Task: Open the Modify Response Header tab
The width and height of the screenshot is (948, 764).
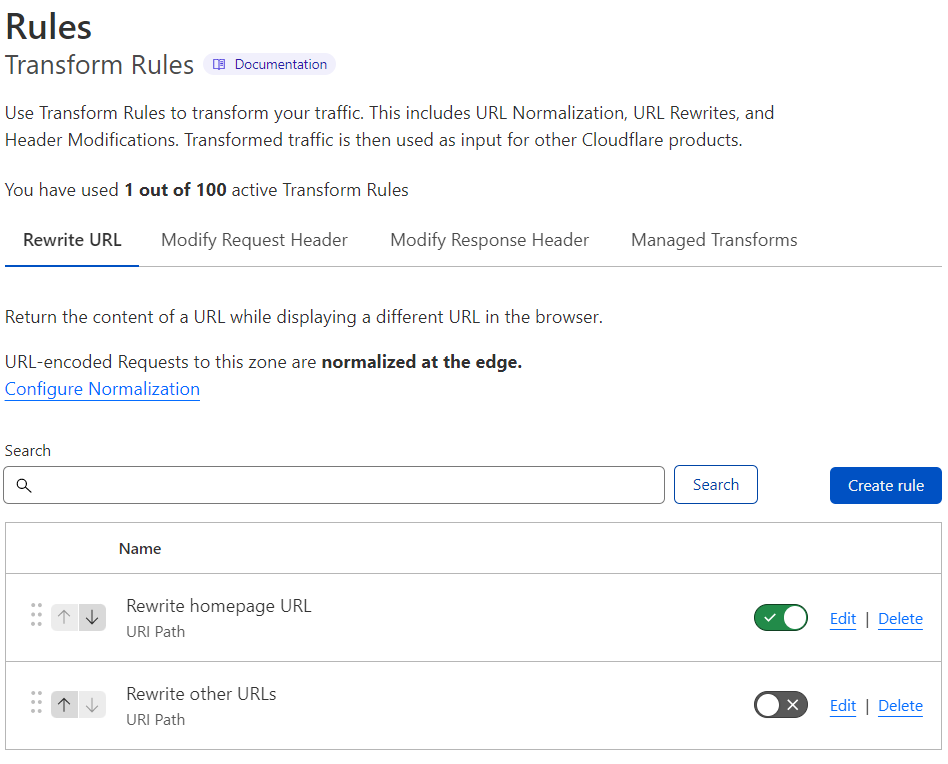Action: point(489,240)
